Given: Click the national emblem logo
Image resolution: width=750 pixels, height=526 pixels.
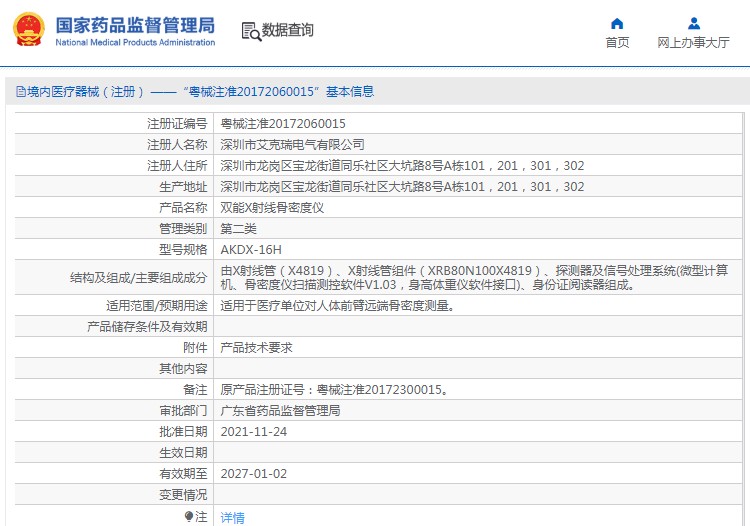Looking at the screenshot, I should [29, 30].
